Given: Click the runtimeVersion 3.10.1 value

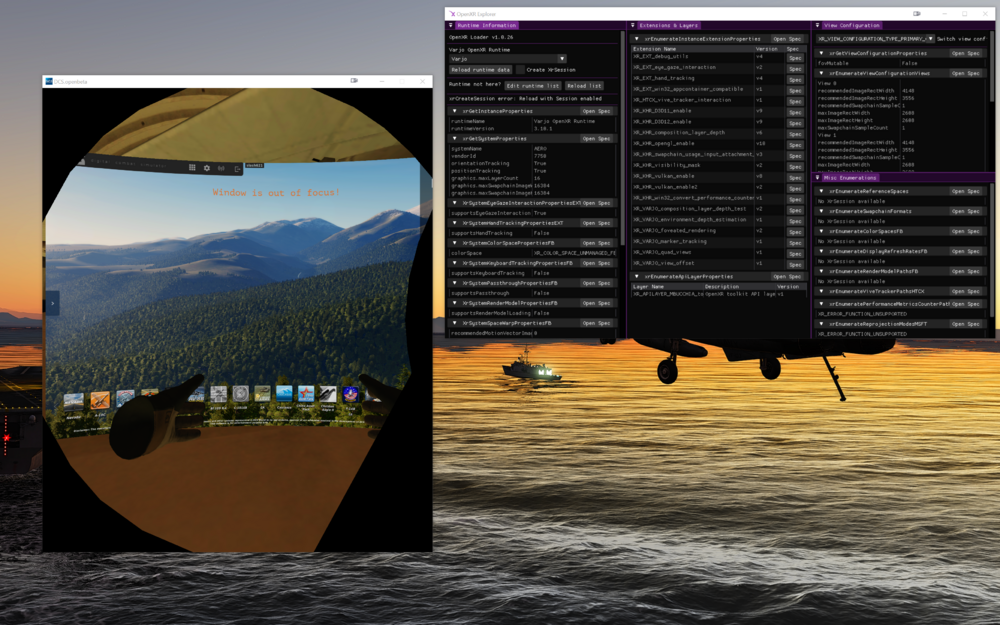Looking at the screenshot, I should 543,128.
